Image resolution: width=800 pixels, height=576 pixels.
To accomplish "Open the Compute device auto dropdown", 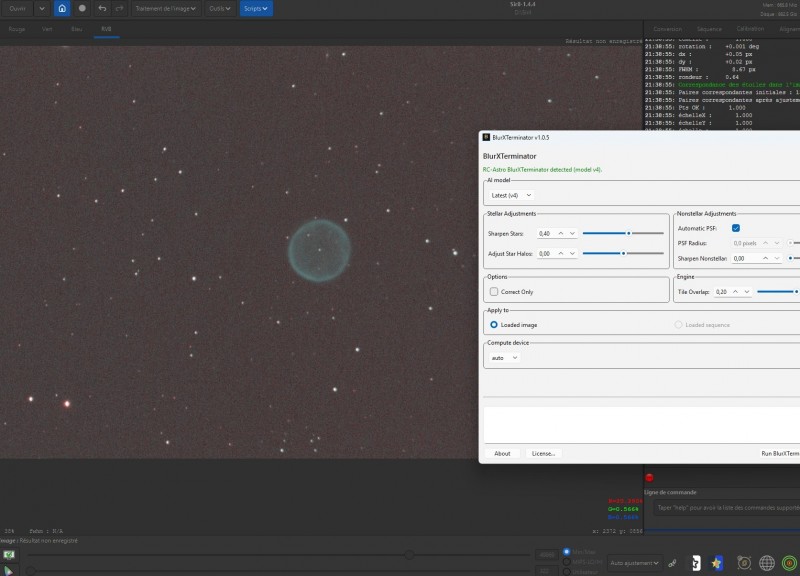I will coord(504,358).
